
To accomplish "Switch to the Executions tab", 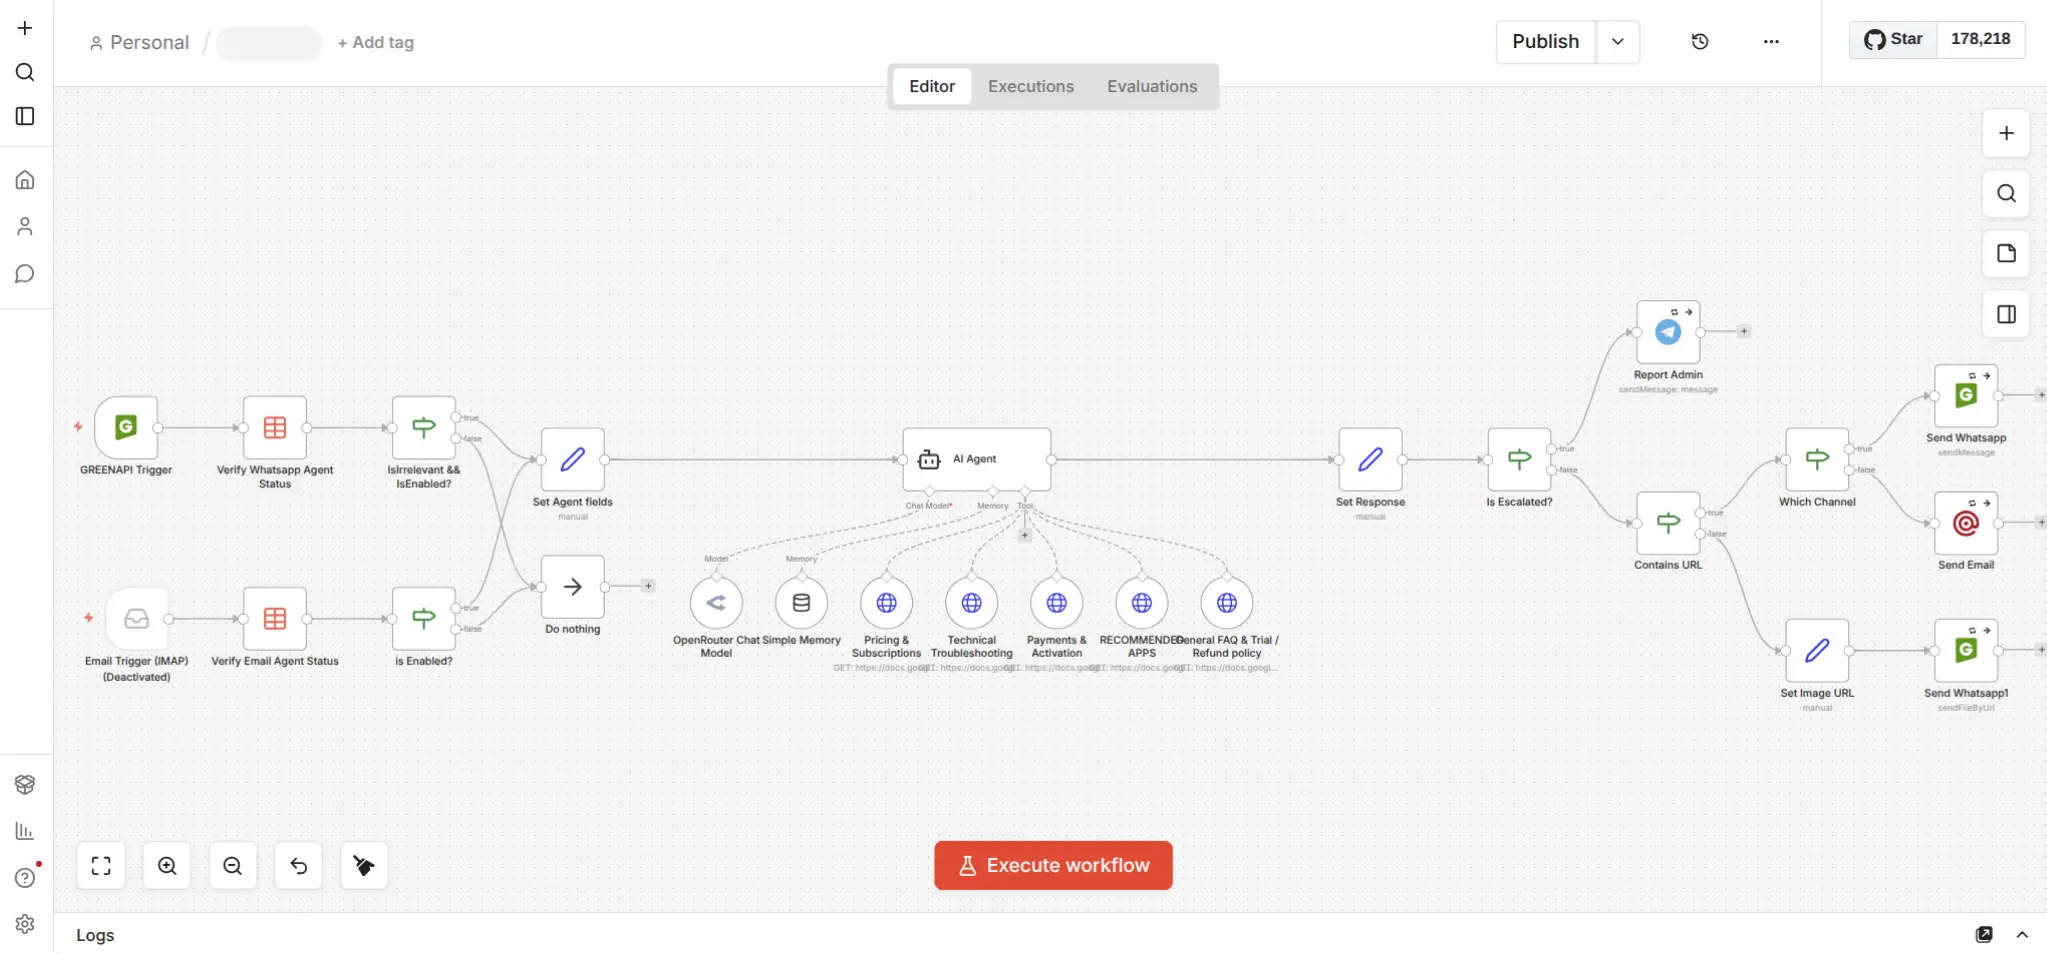I will point(1030,87).
